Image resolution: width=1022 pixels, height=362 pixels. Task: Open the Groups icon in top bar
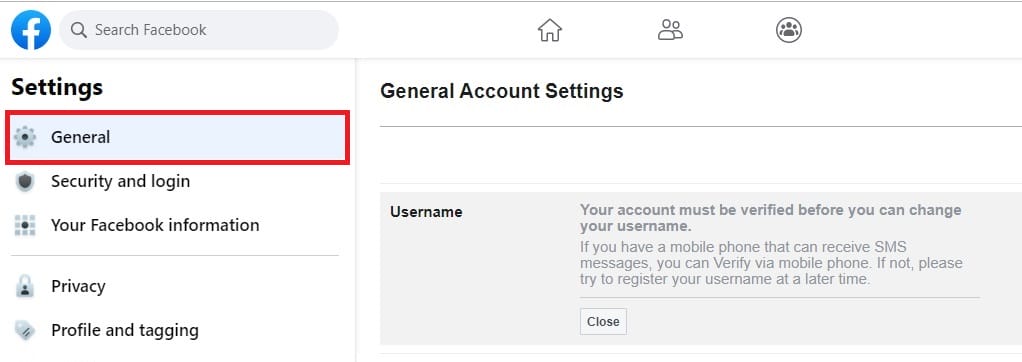click(789, 30)
